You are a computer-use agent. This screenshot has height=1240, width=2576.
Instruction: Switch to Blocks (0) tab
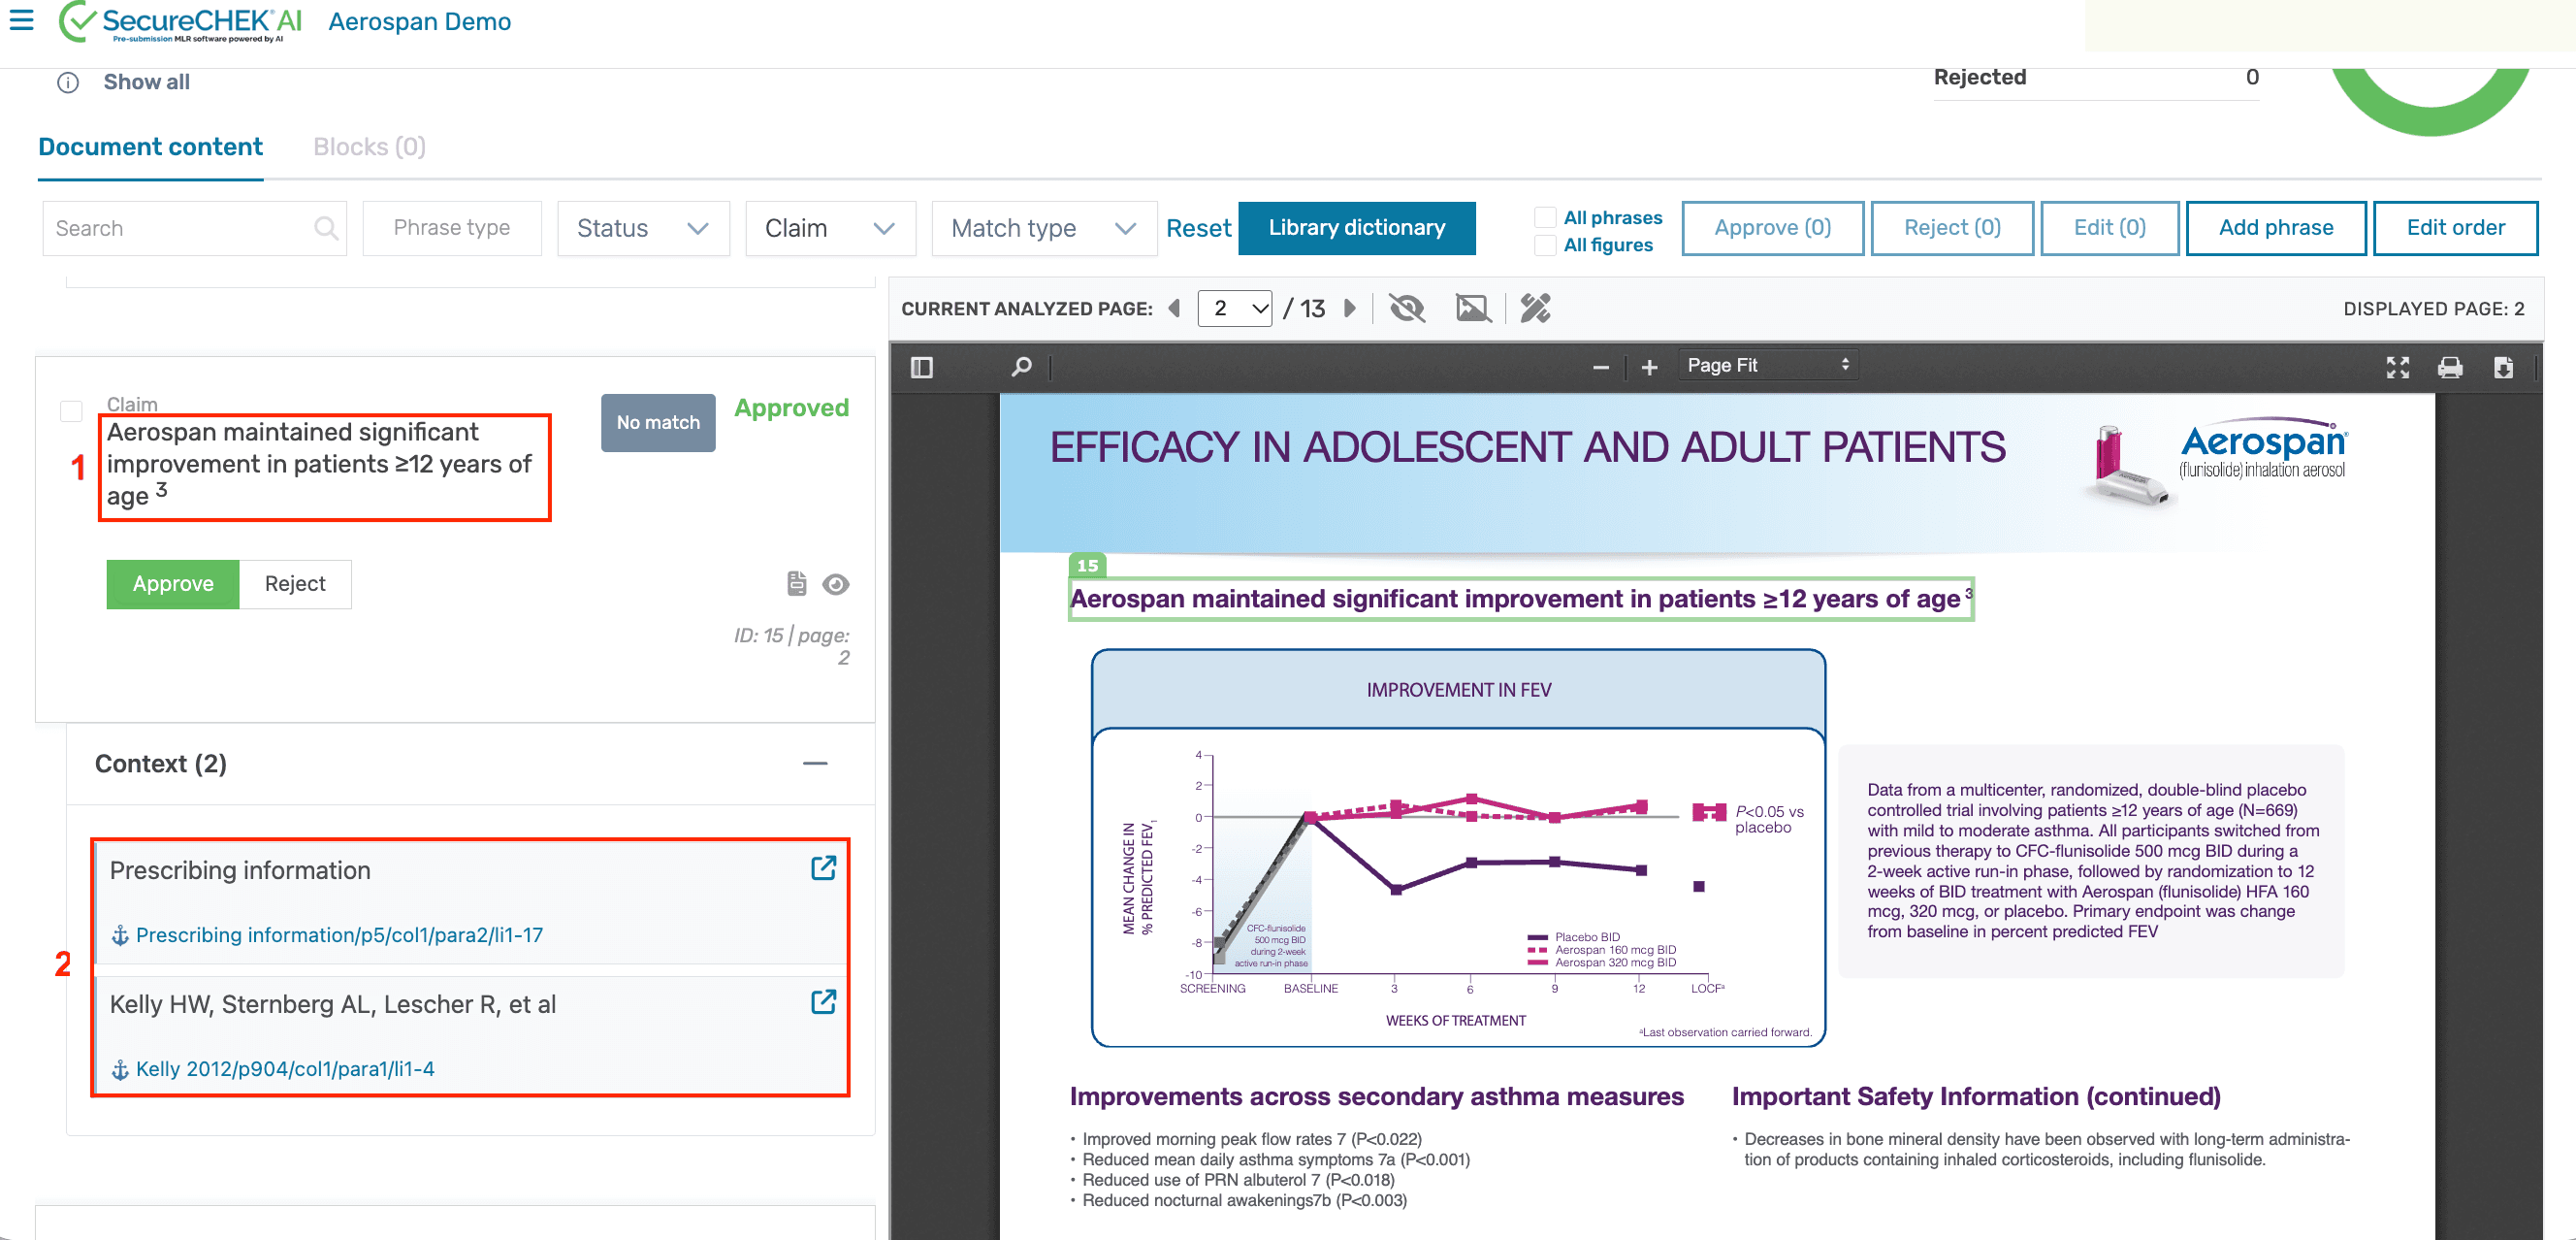coord(369,147)
